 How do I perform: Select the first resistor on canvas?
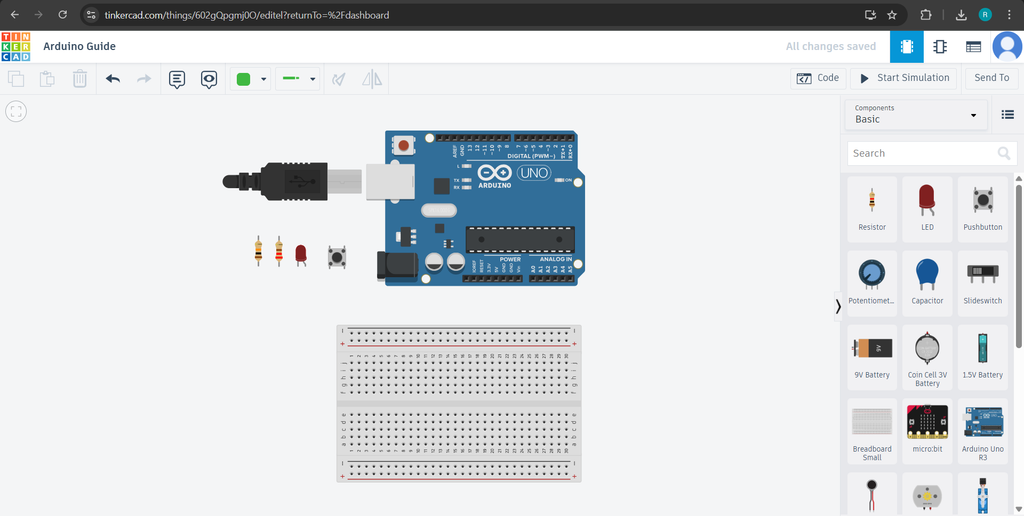[259, 250]
